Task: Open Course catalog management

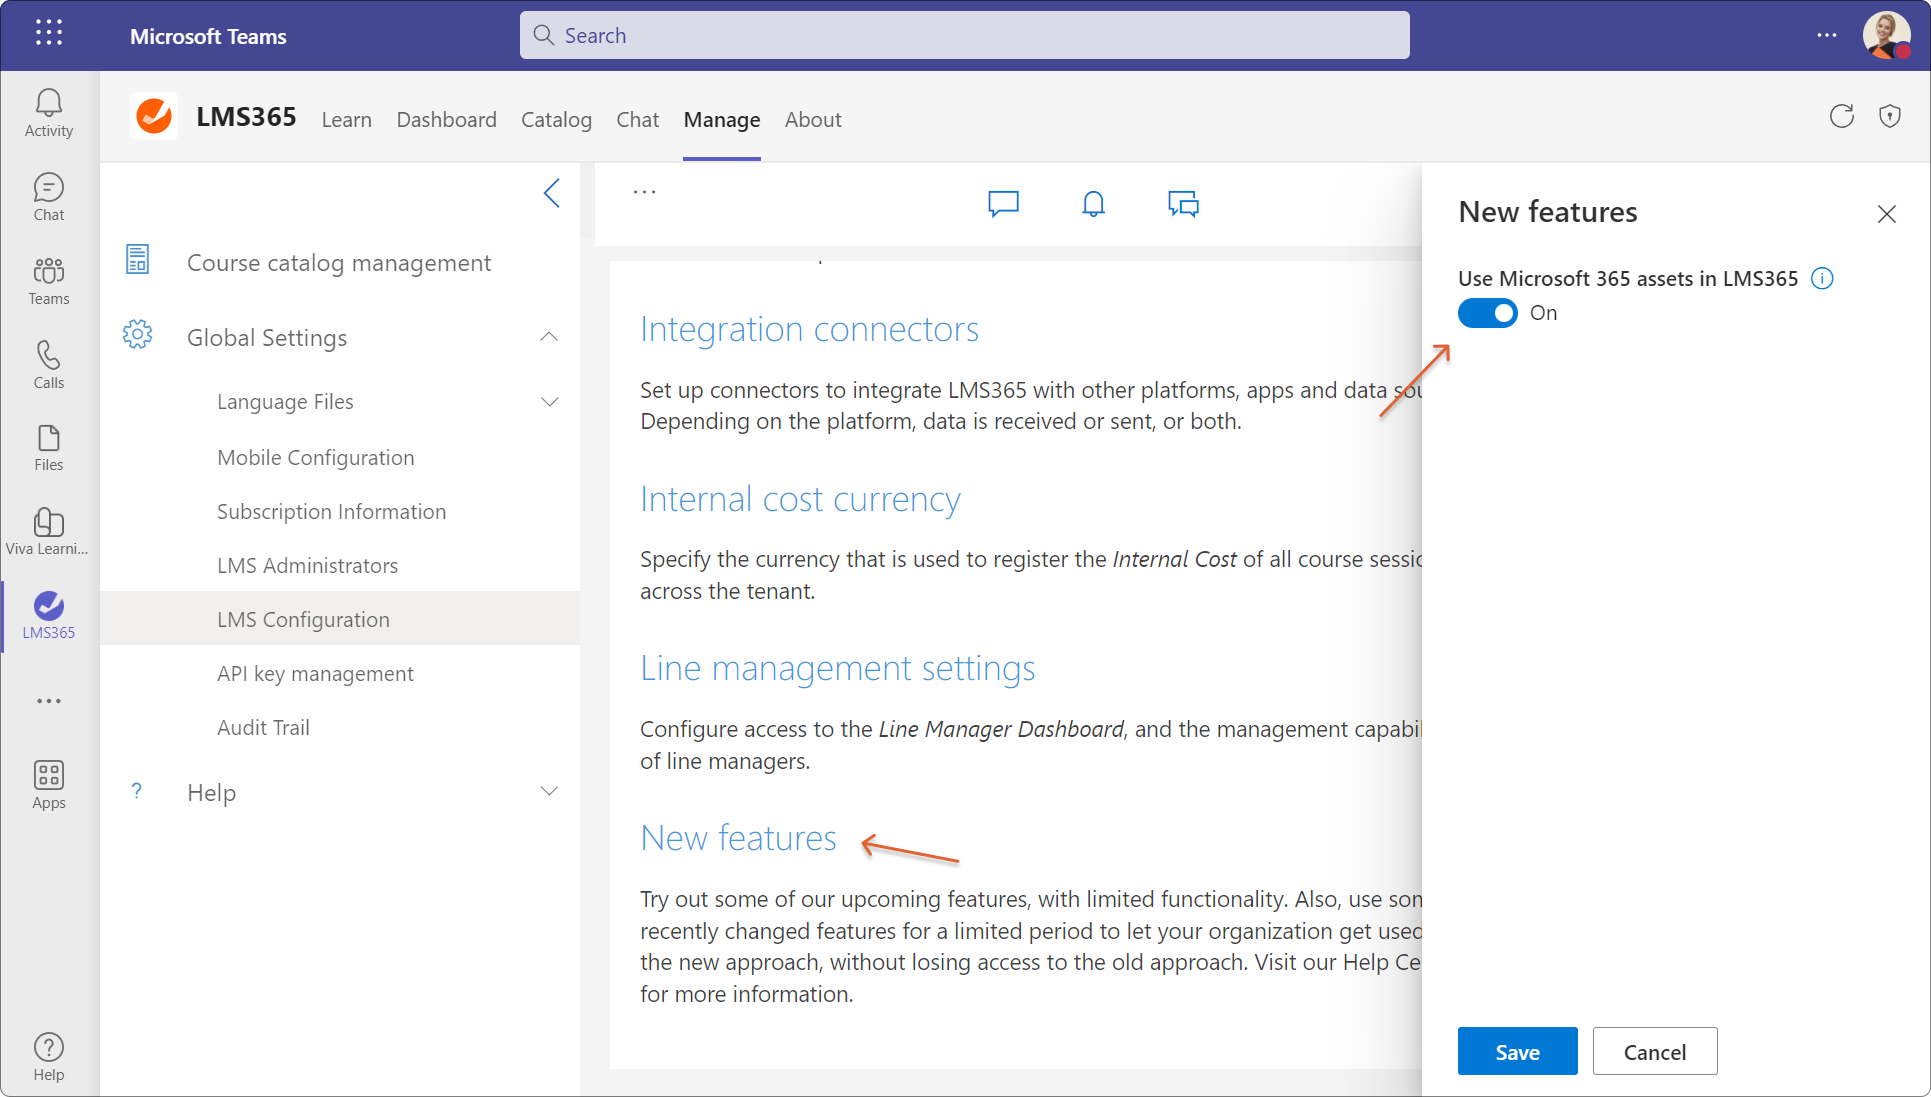Action: click(339, 262)
